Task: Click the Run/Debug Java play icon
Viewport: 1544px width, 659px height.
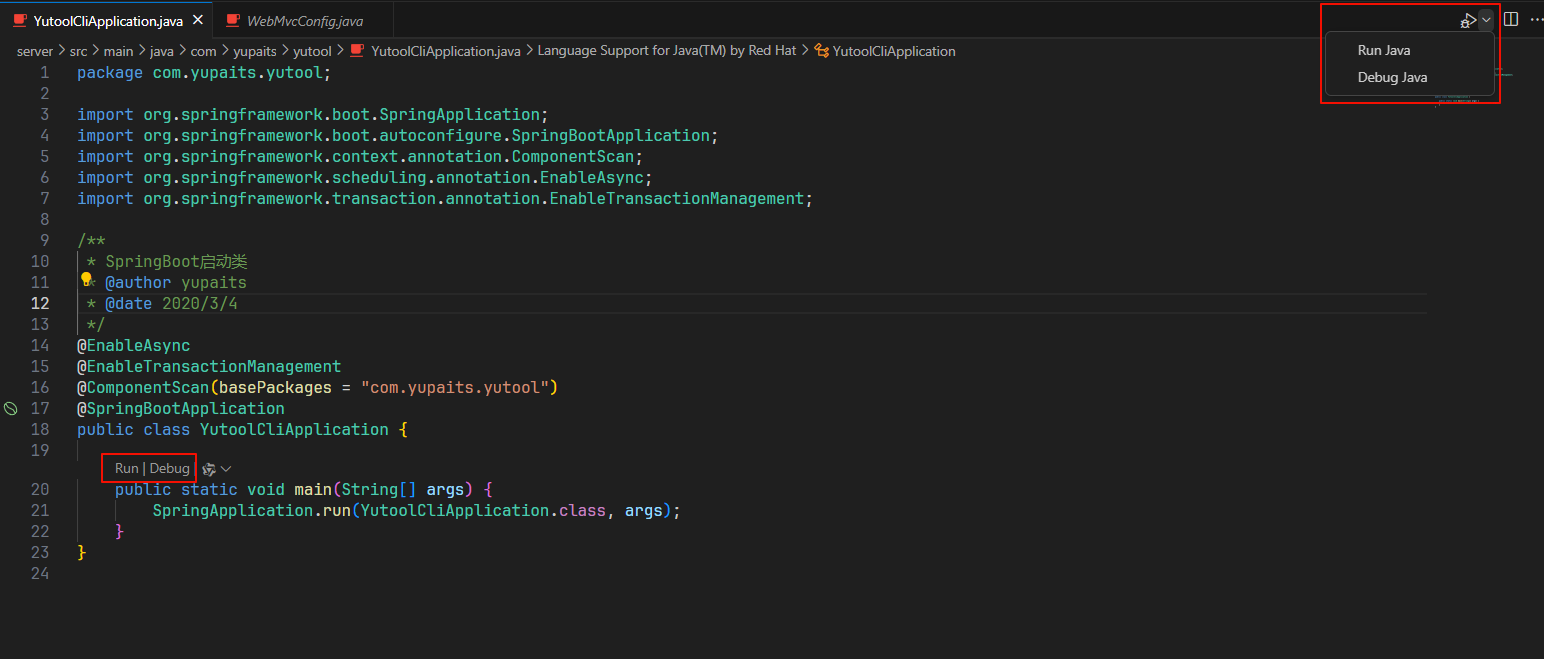Action: click(x=1467, y=20)
